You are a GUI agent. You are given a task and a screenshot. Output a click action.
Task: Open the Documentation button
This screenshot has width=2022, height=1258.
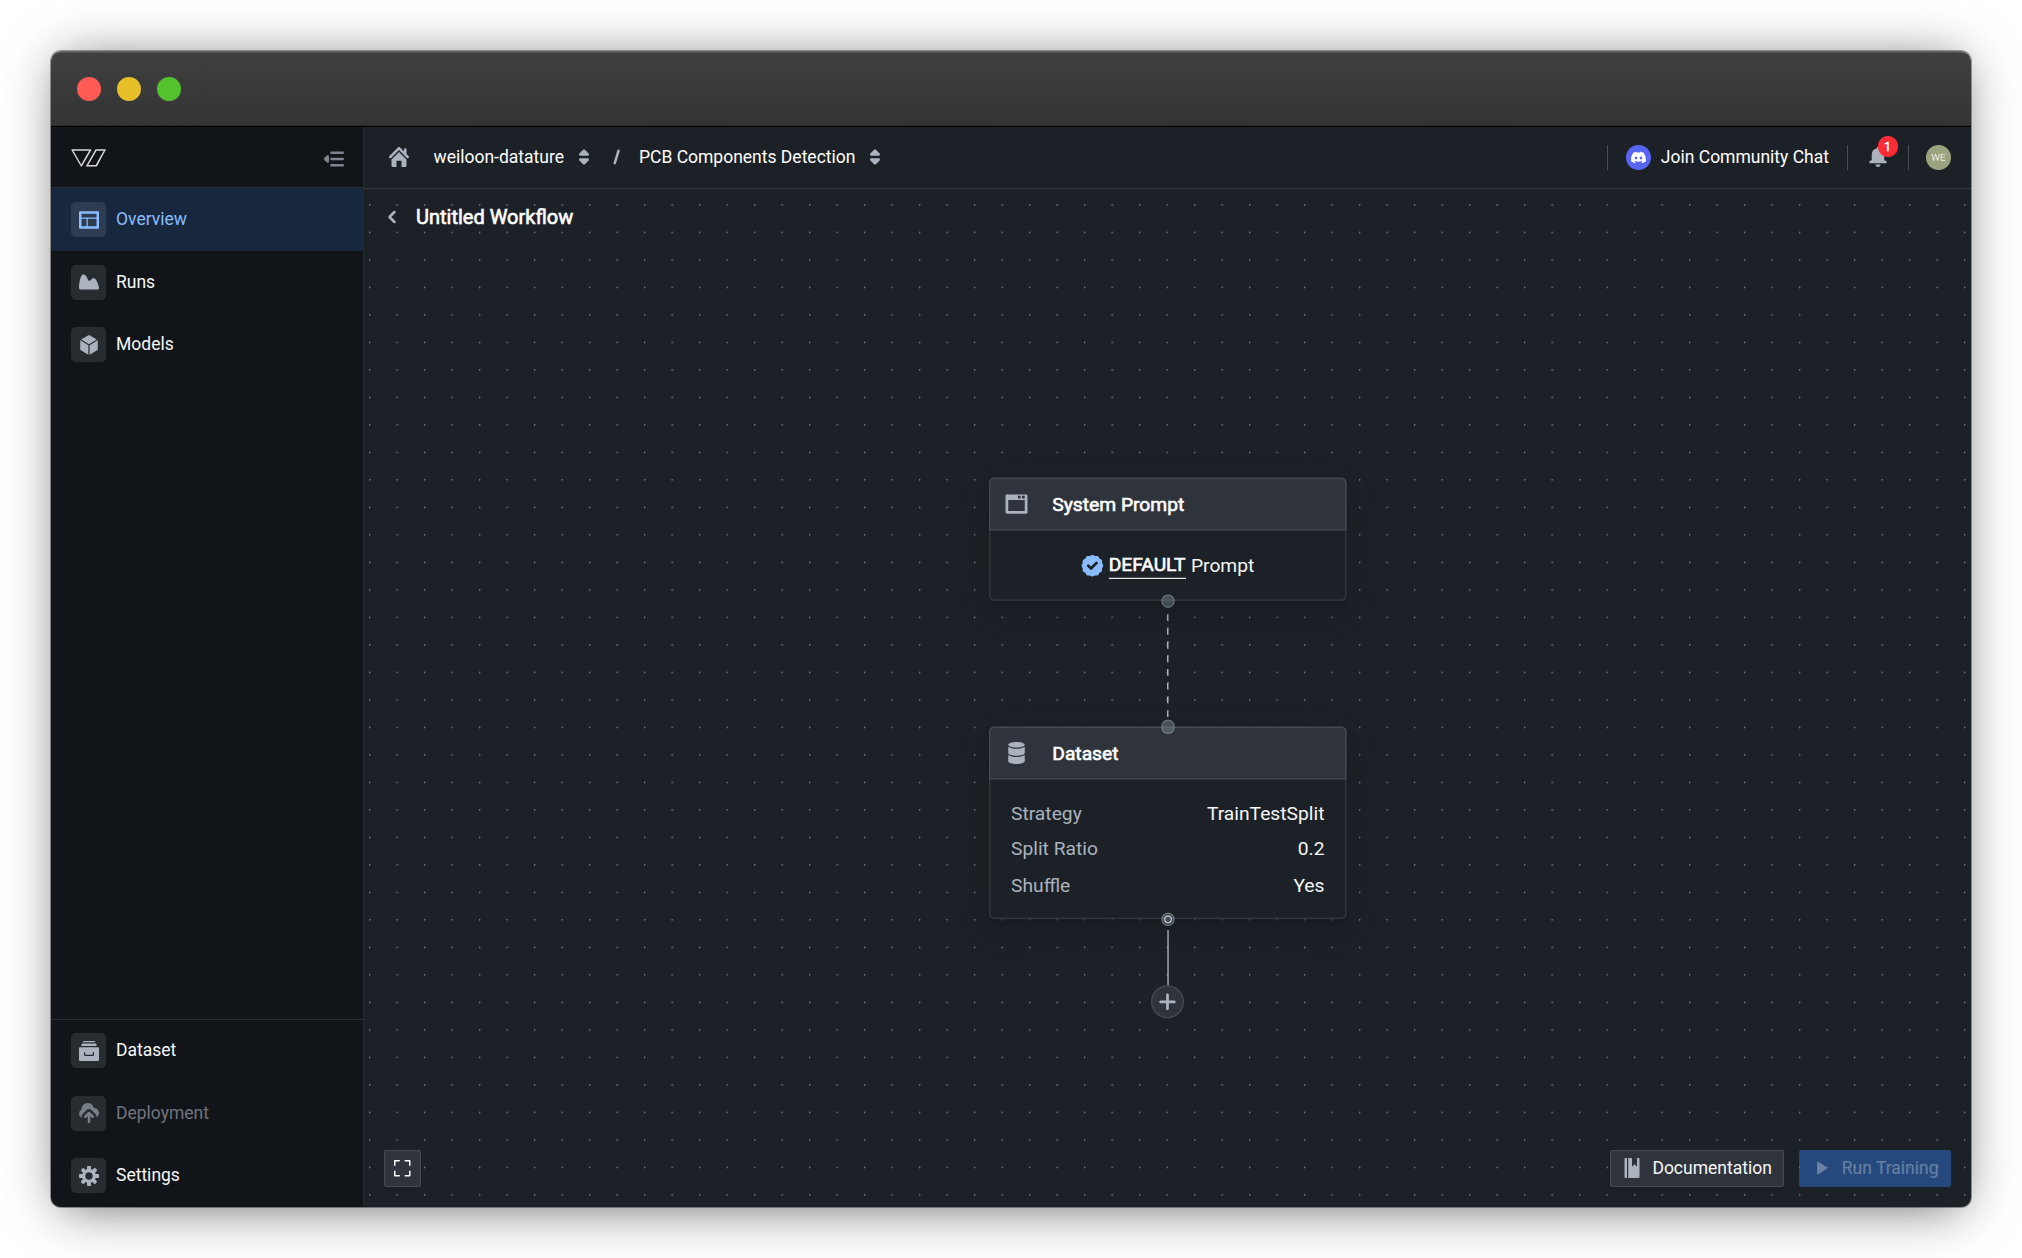(x=1696, y=1168)
